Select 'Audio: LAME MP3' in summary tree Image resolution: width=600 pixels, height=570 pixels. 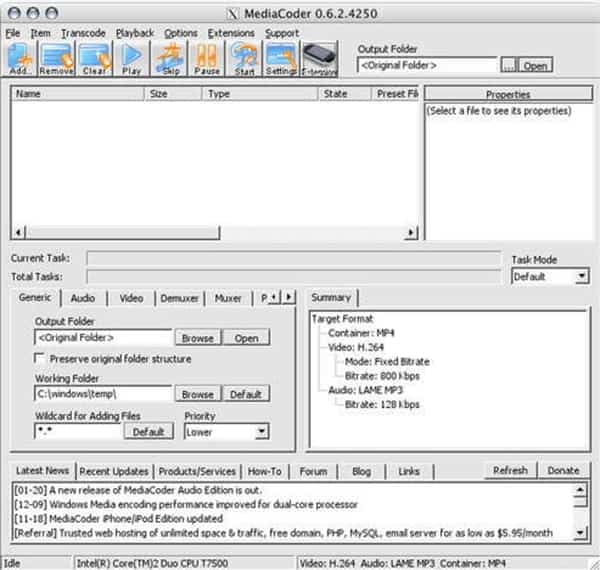point(365,390)
